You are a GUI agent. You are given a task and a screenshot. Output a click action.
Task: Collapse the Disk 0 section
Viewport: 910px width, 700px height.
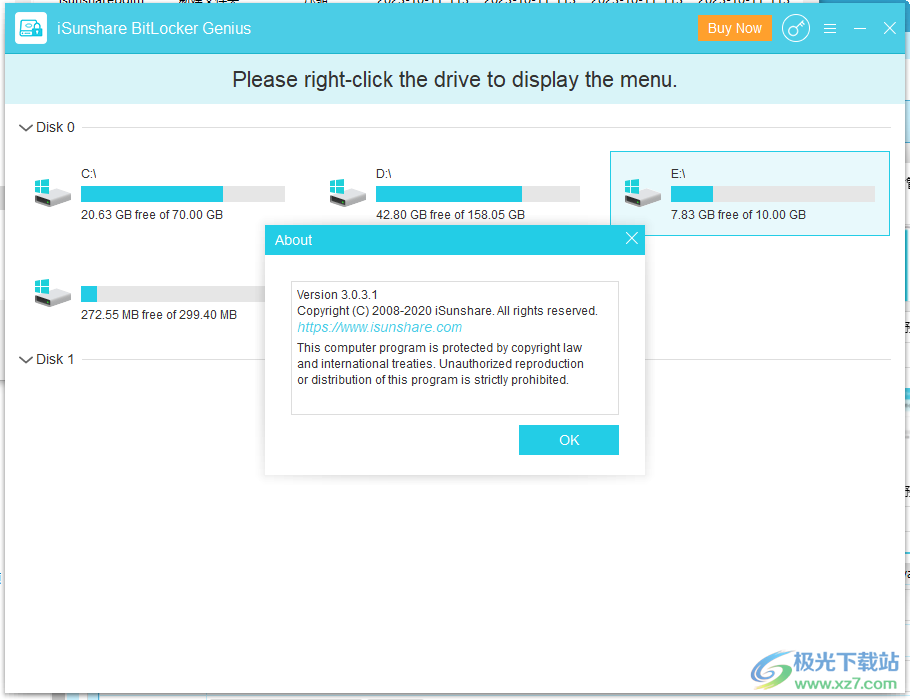point(26,128)
